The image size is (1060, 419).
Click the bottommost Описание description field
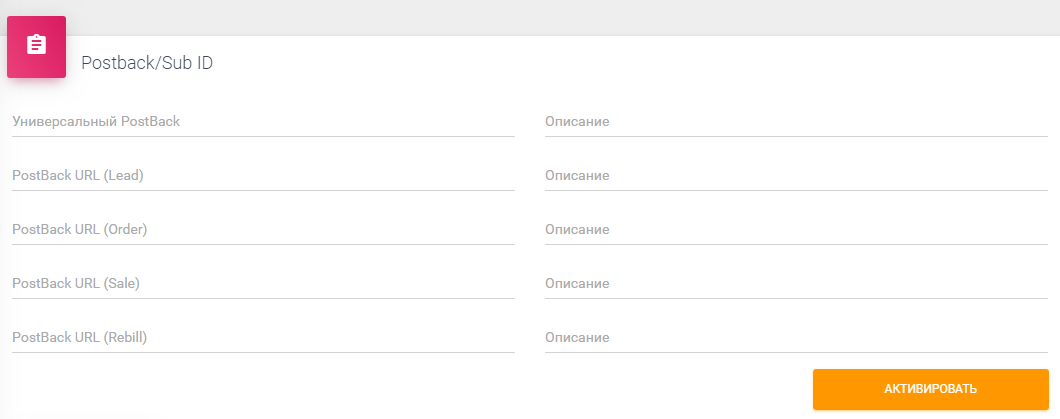coord(796,338)
